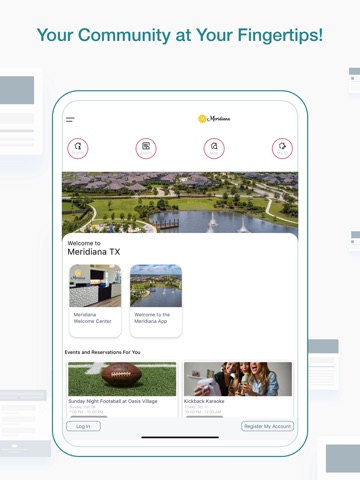This screenshot has width=360, height=480.
Task: Open the Map shortcut icon
Action: click(214, 148)
